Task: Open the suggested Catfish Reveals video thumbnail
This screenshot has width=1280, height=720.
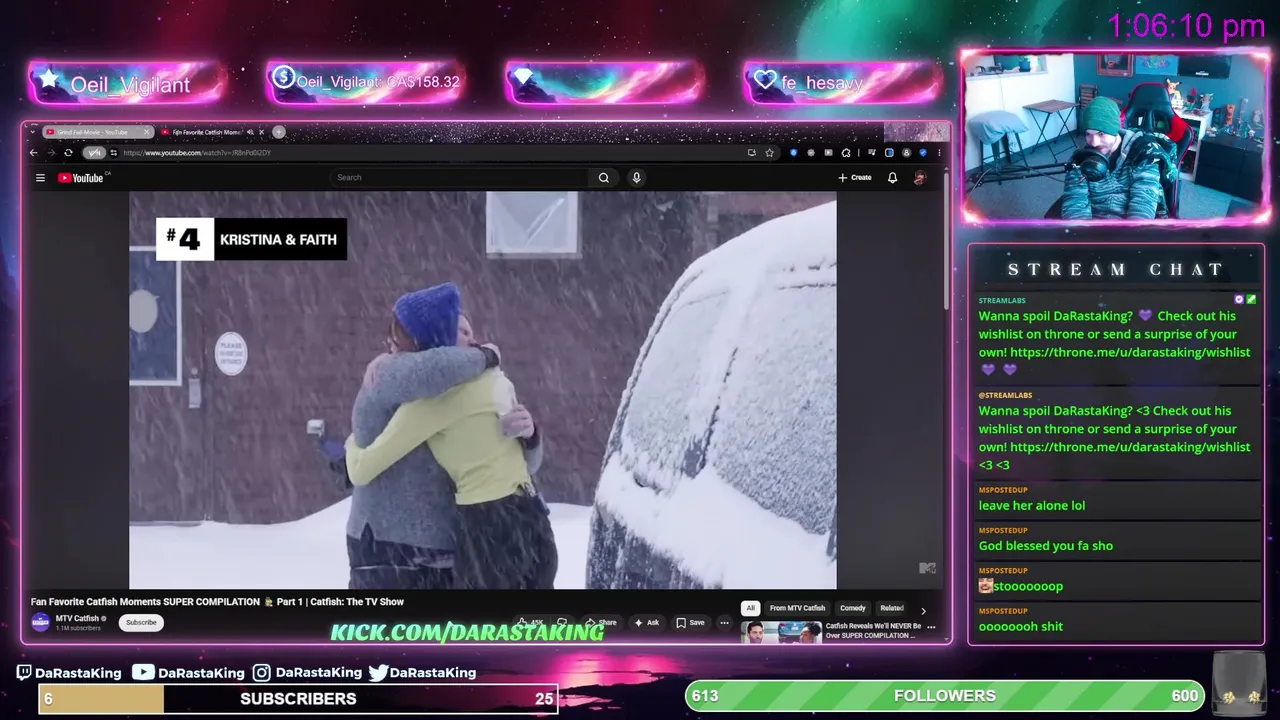Action: point(781,630)
